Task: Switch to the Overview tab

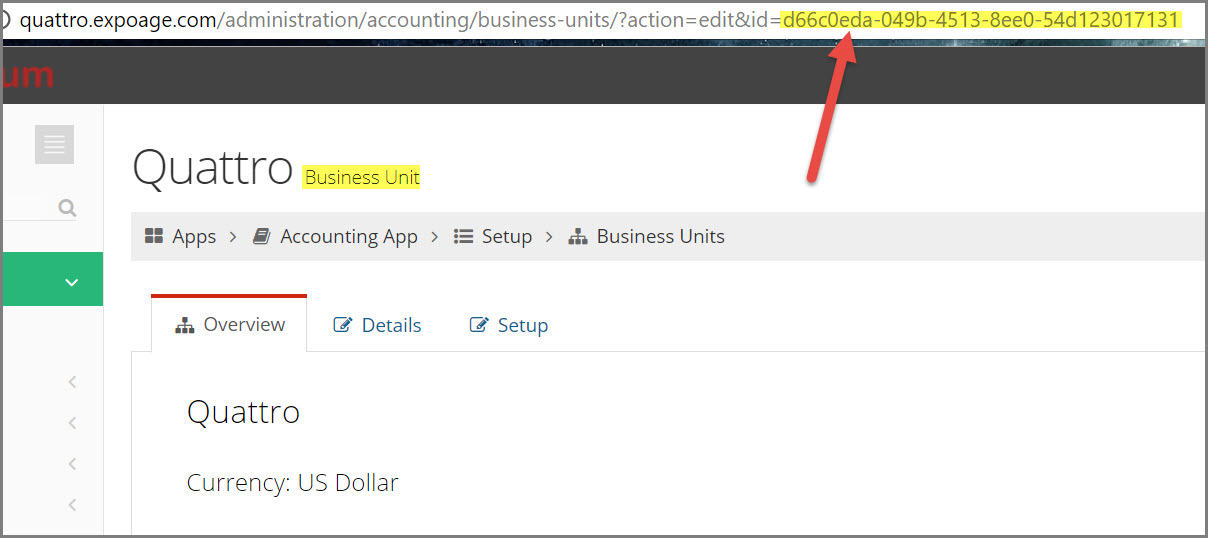Action: point(229,324)
